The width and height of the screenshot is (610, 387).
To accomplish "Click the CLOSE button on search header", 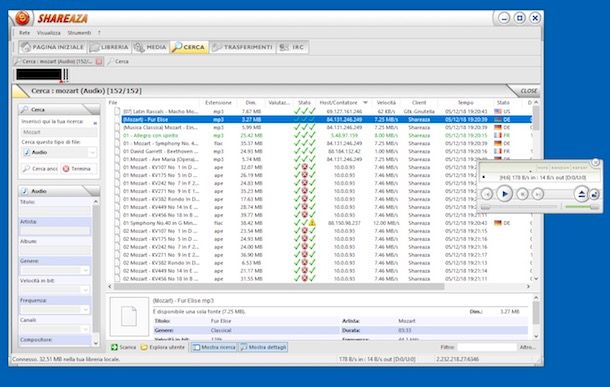I will pos(528,91).
